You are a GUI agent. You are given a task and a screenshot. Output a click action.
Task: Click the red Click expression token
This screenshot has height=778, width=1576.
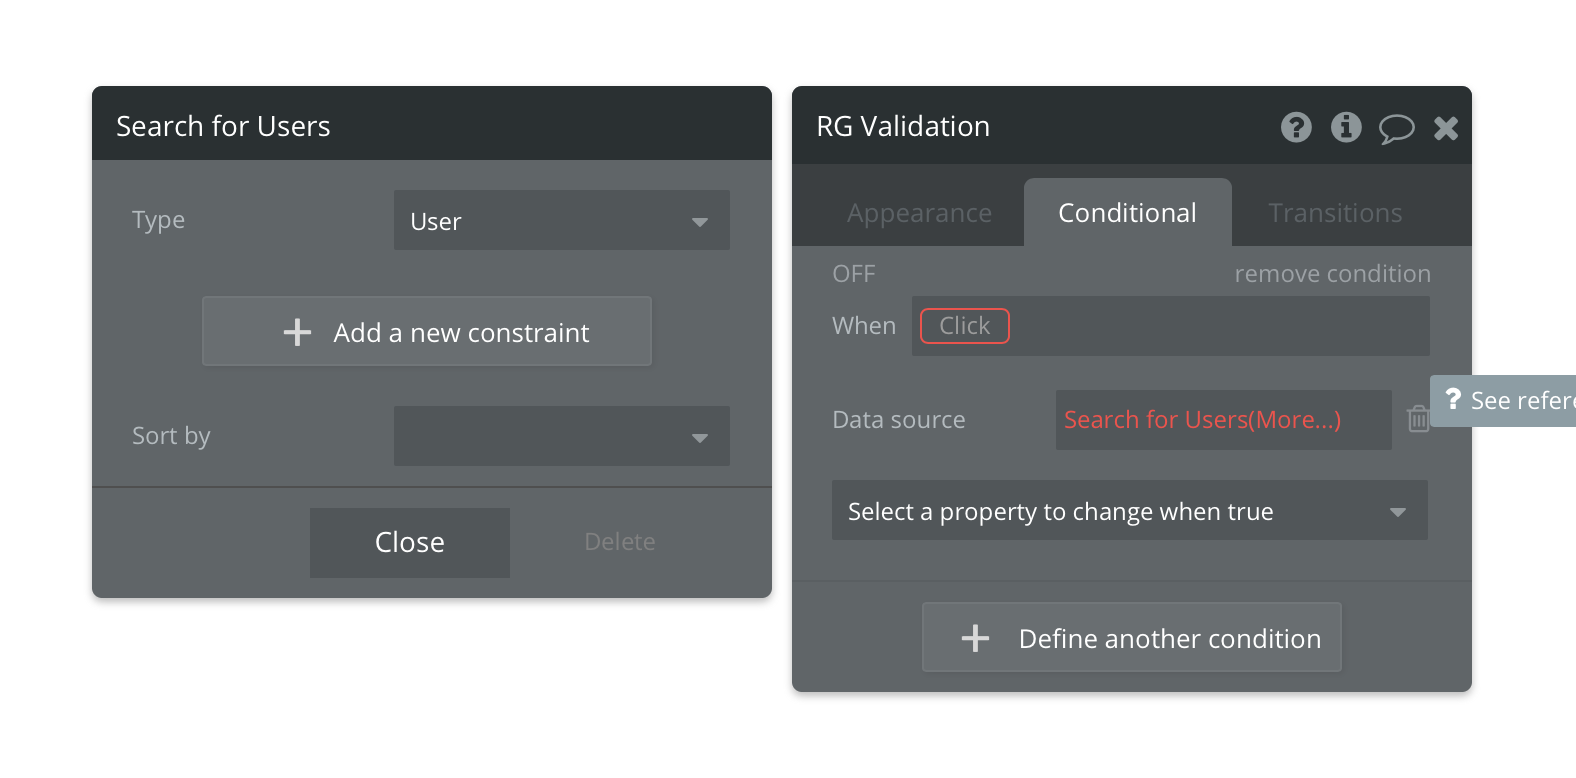964,326
